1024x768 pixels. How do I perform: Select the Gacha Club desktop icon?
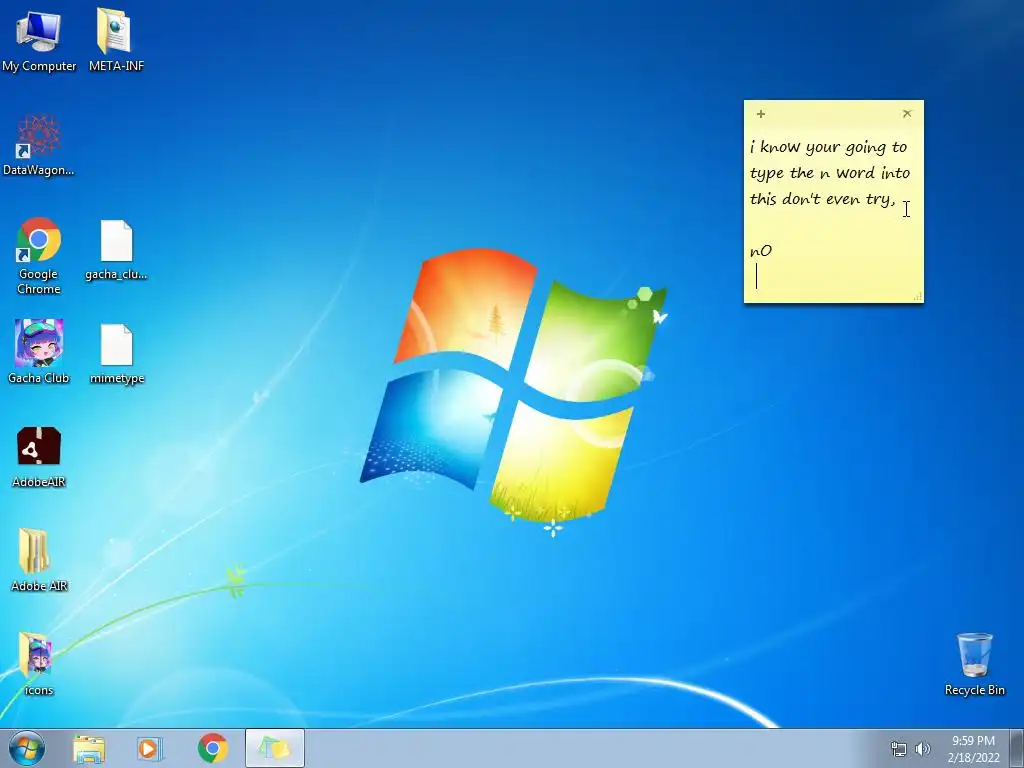39,351
